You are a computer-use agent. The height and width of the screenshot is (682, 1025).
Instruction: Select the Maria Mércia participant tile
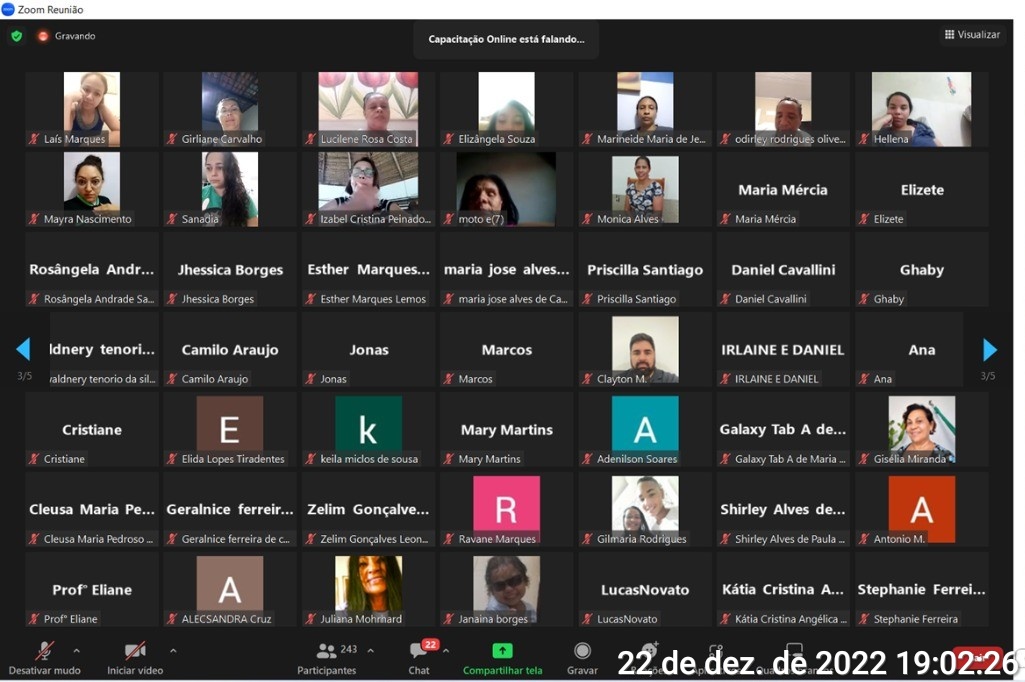pyautogui.click(x=781, y=190)
